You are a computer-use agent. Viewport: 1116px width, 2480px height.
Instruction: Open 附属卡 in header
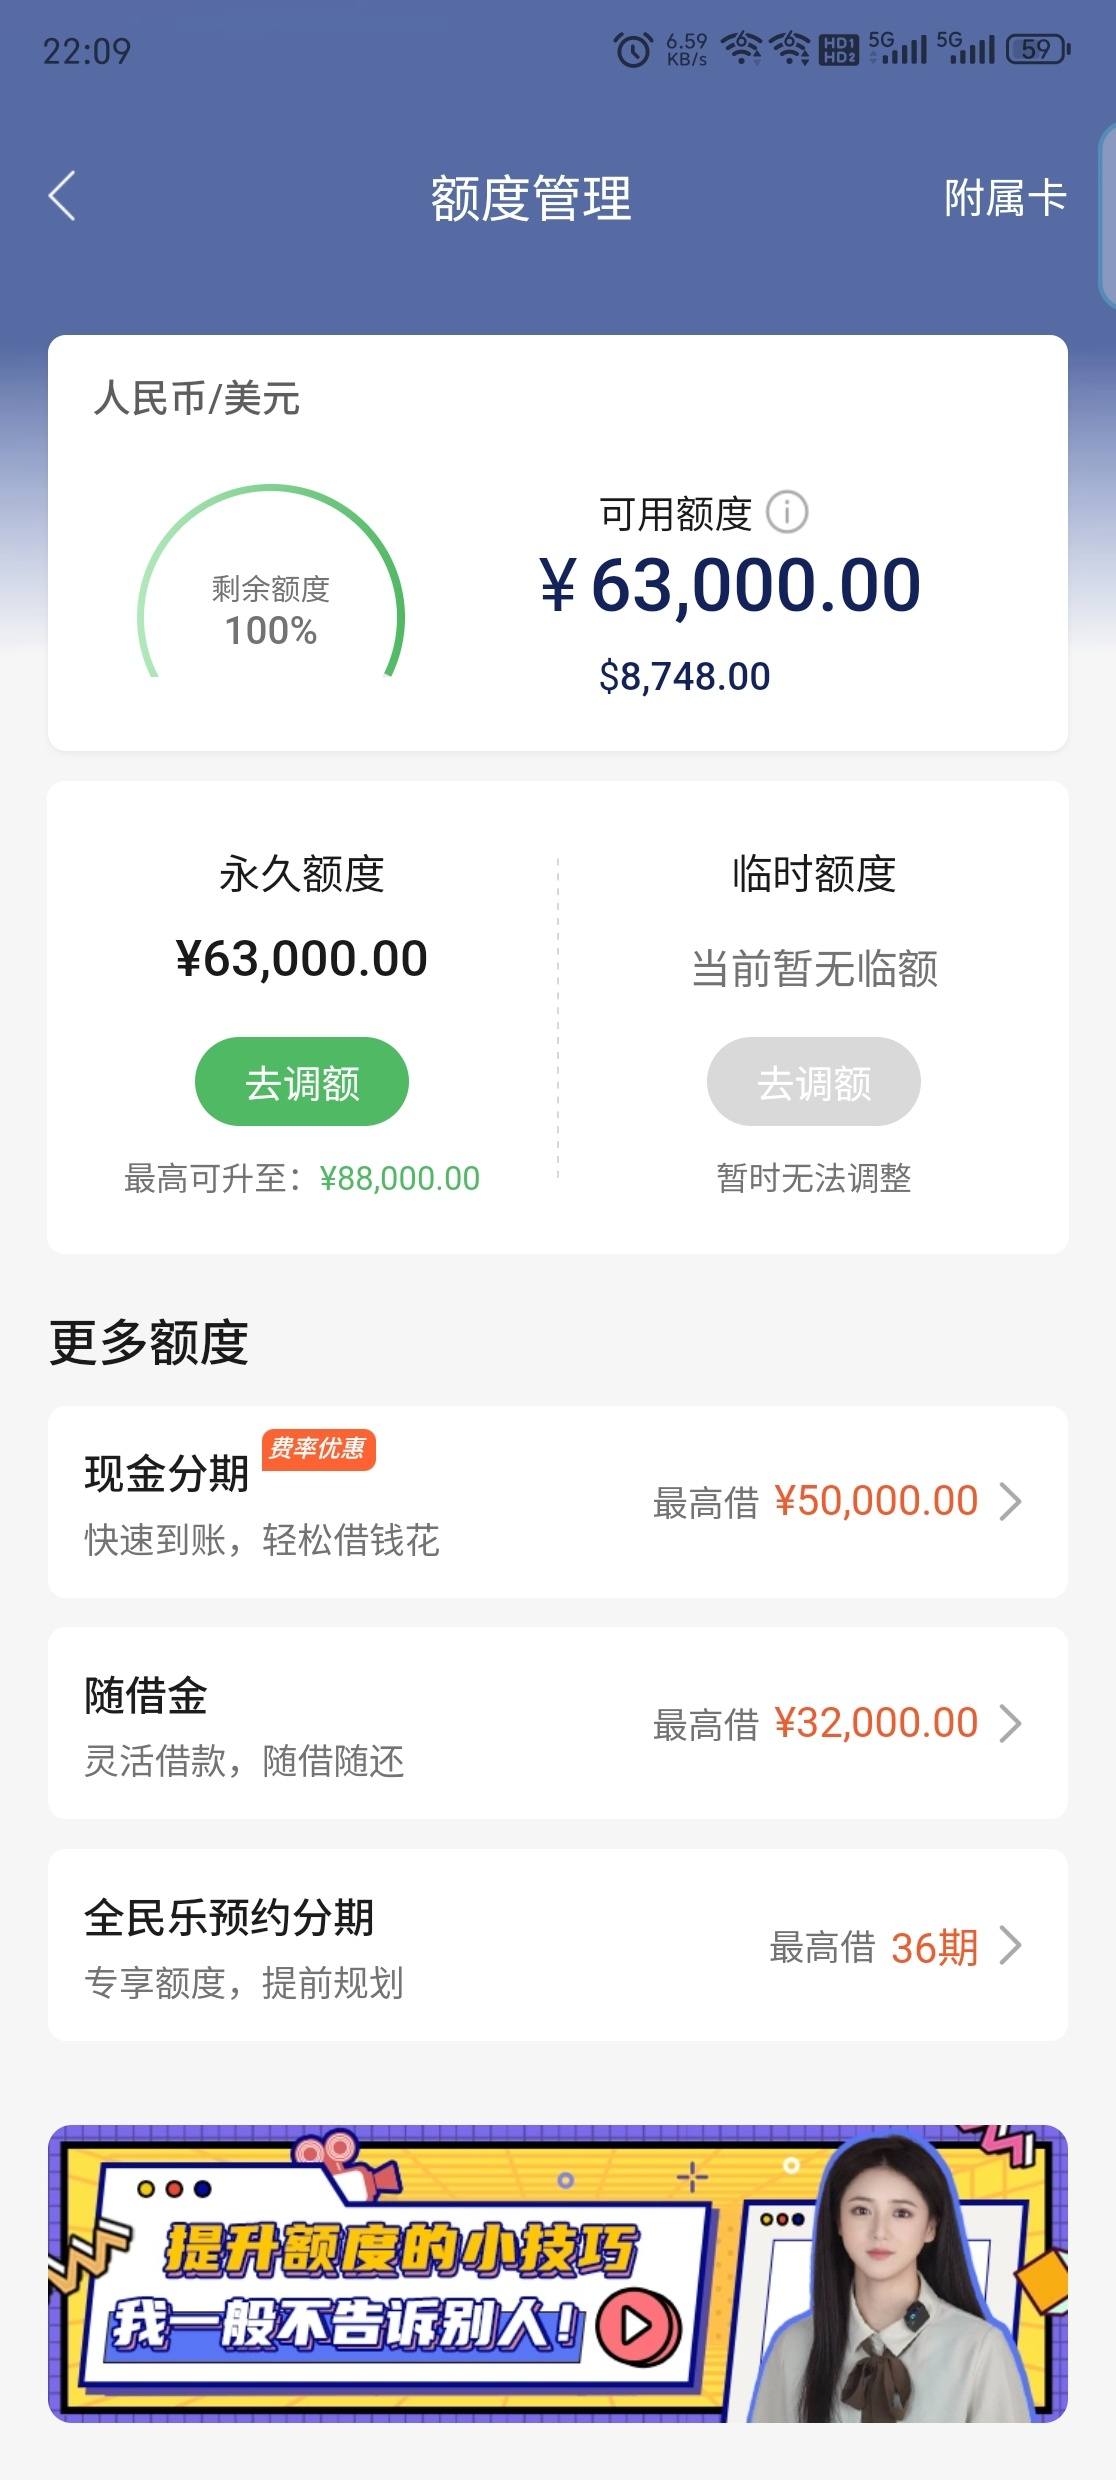(x=1005, y=197)
